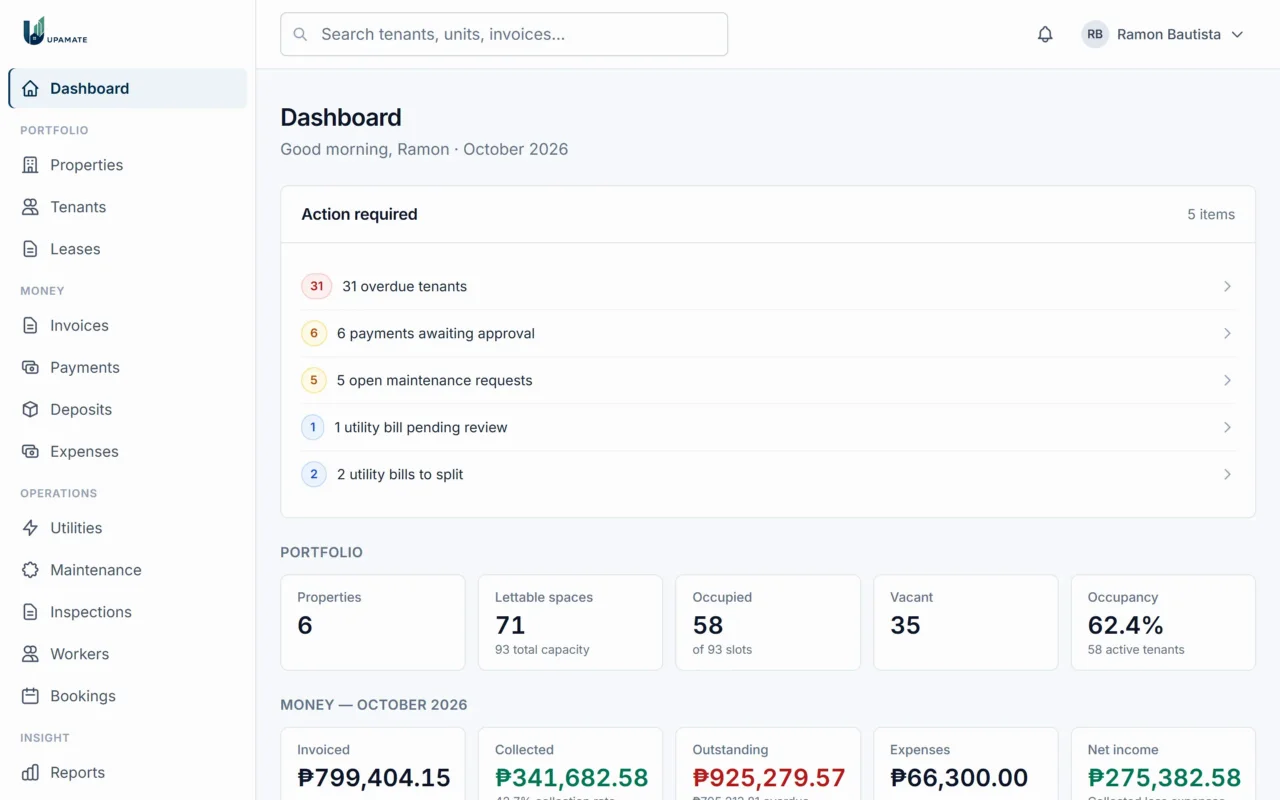Click the Vacant 35 card
The height and width of the screenshot is (800, 1280).
[x=966, y=622]
